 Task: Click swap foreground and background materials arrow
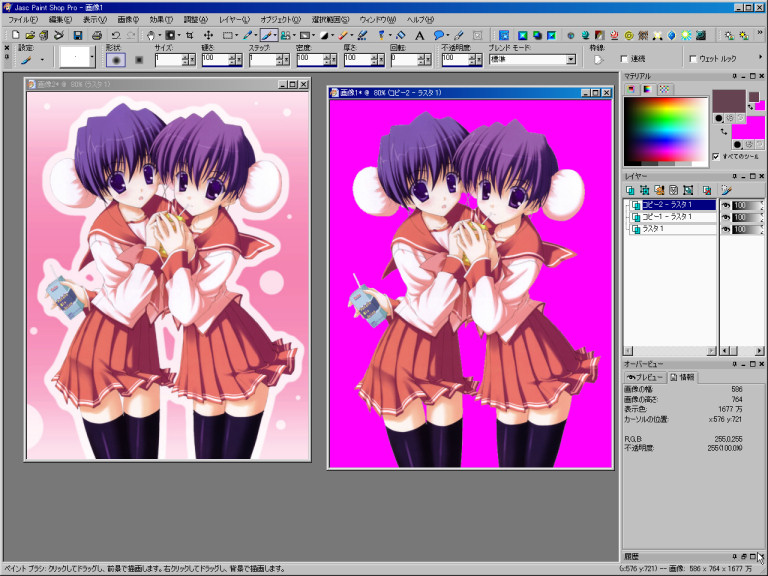click(x=724, y=132)
